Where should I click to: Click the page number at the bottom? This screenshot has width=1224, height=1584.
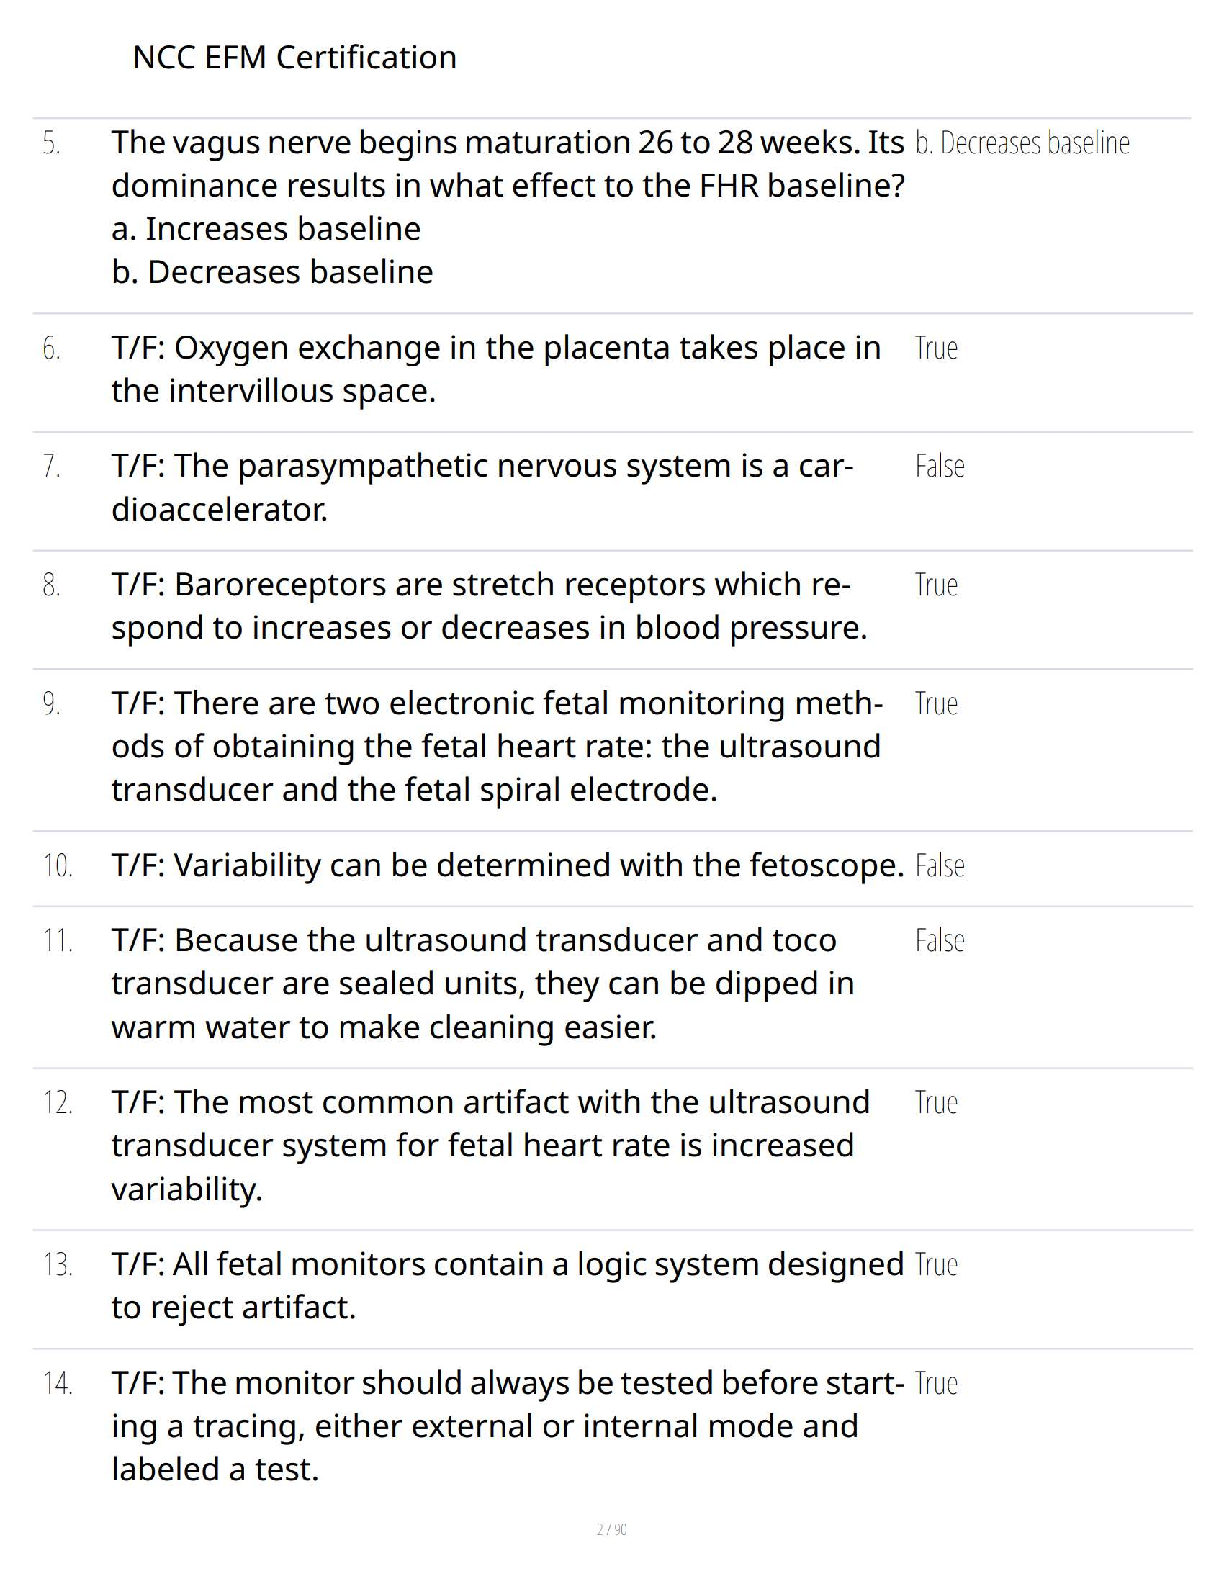(x=611, y=1529)
